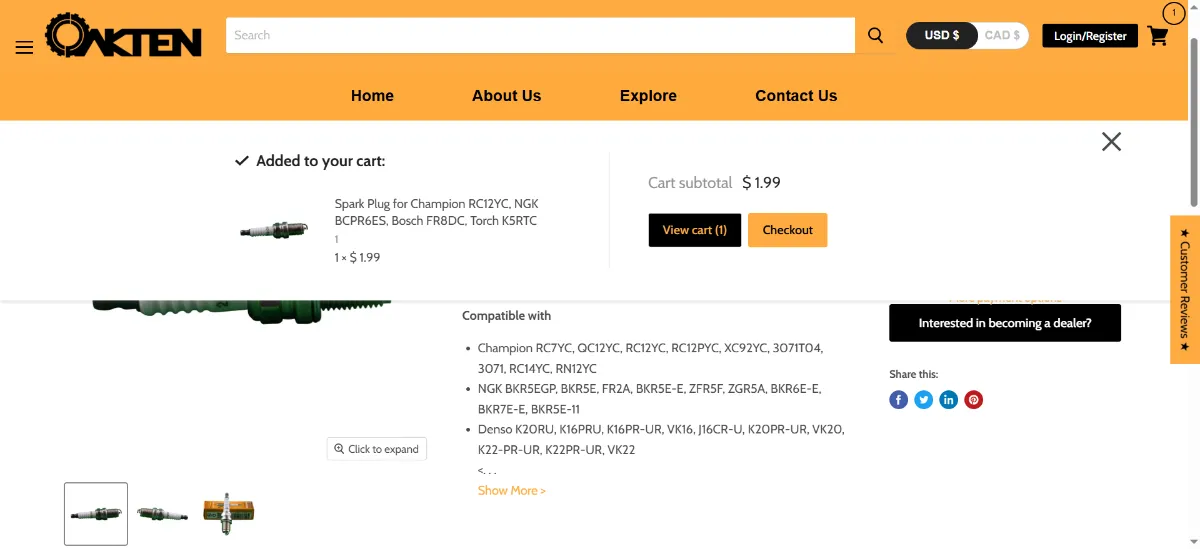Switch currency to USD $
The height and width of the screenshot is (549, 1200).
pos(941,35)
